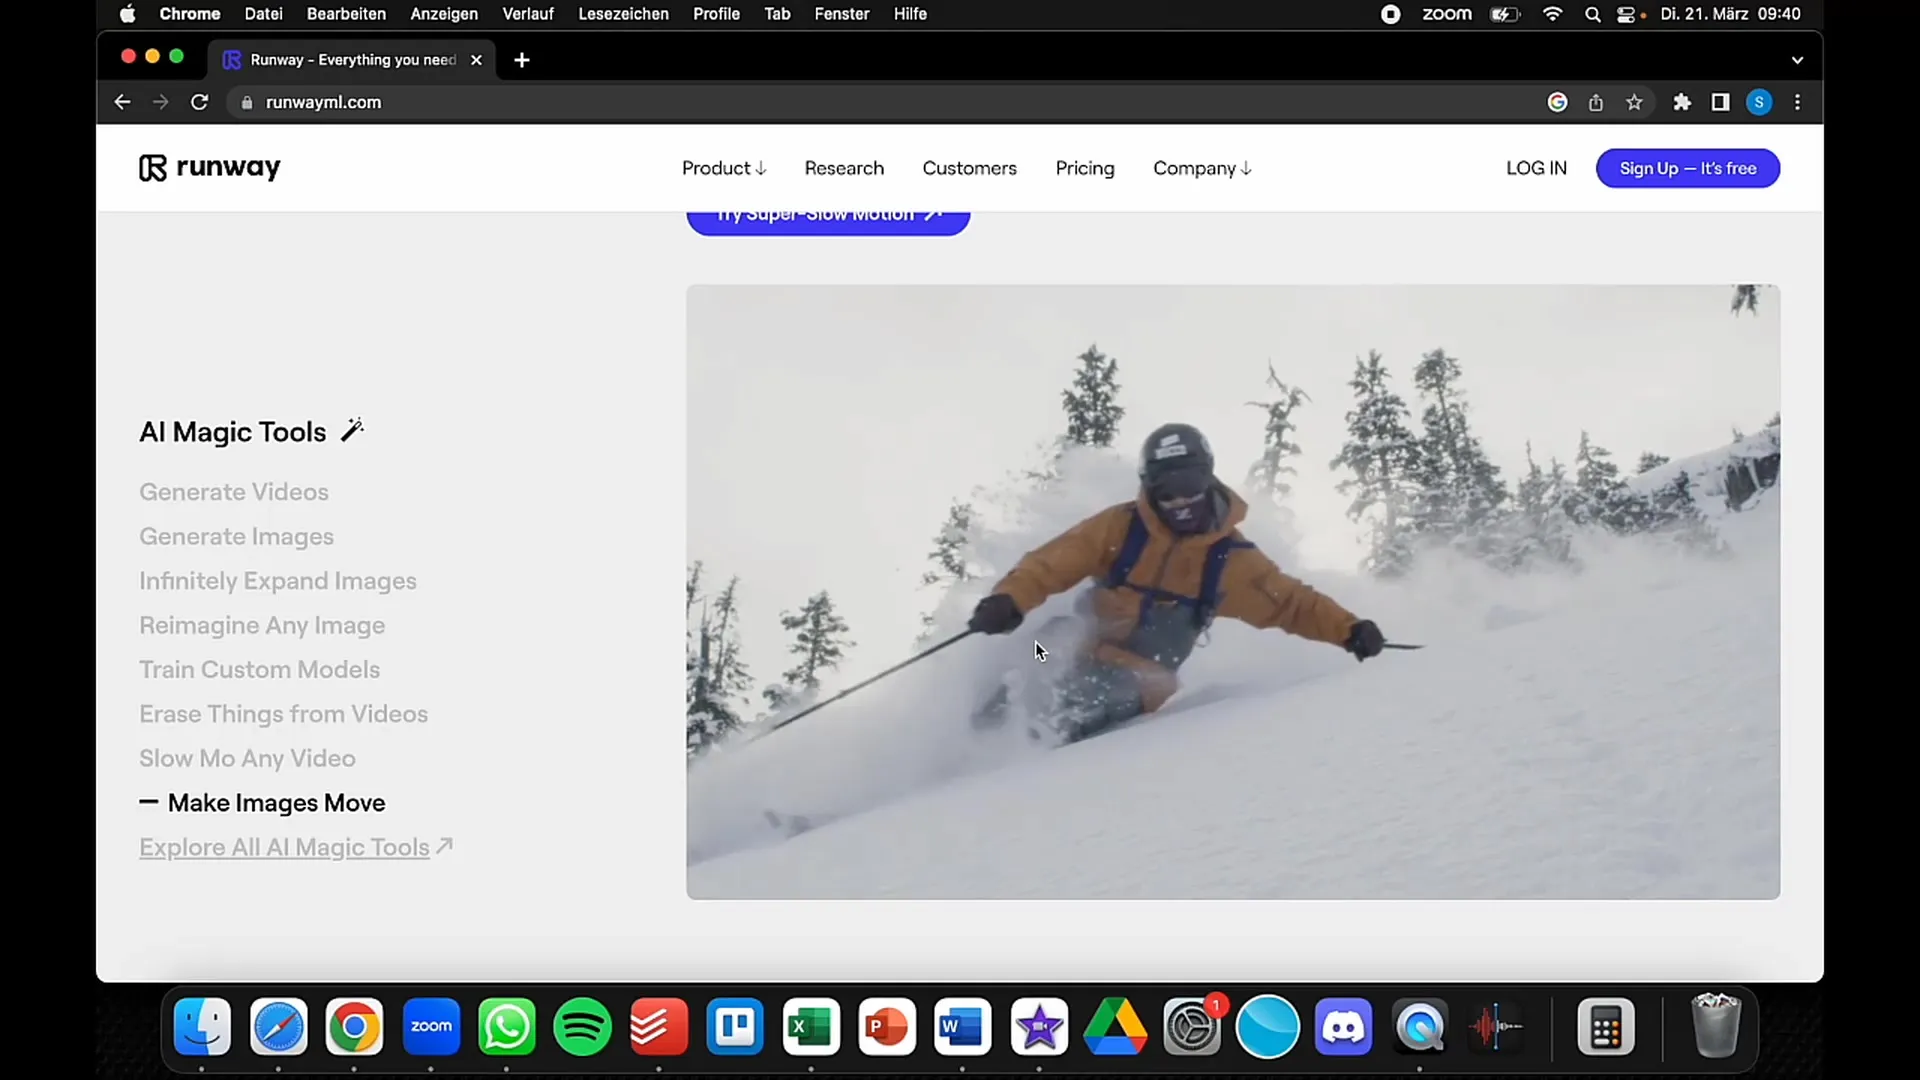Click the Sign Up free button

[x=1688, y=167]
